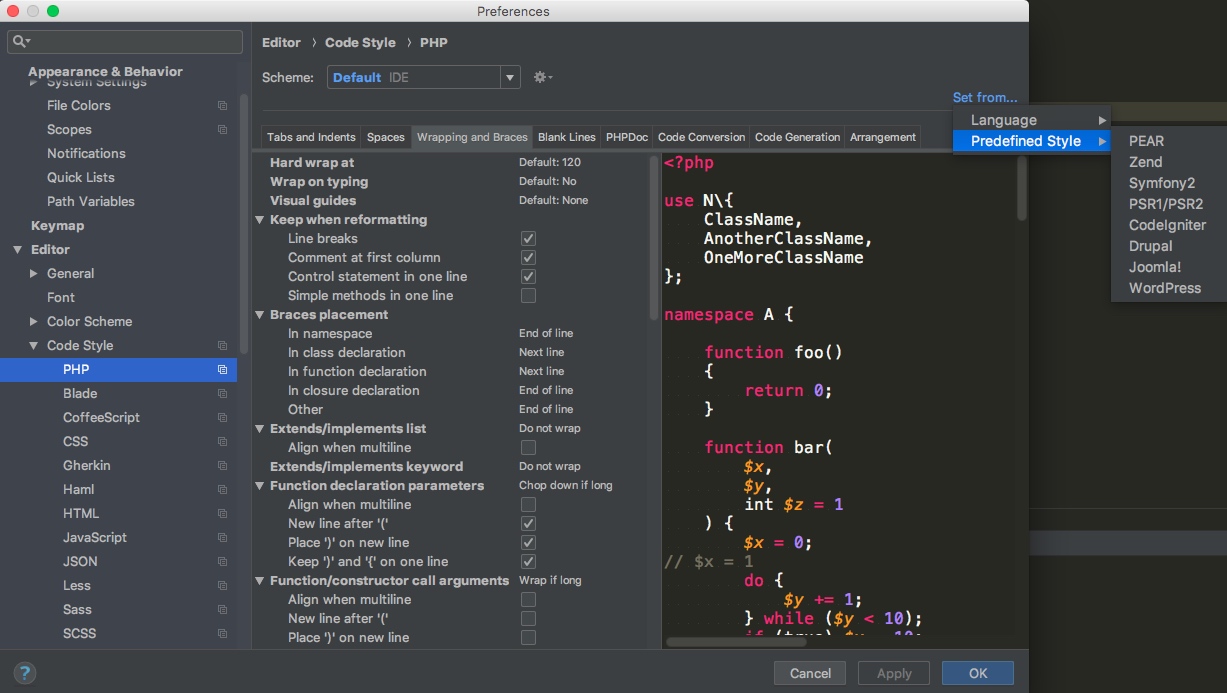Open the Scheme dropdown arrow

point(510,77)
